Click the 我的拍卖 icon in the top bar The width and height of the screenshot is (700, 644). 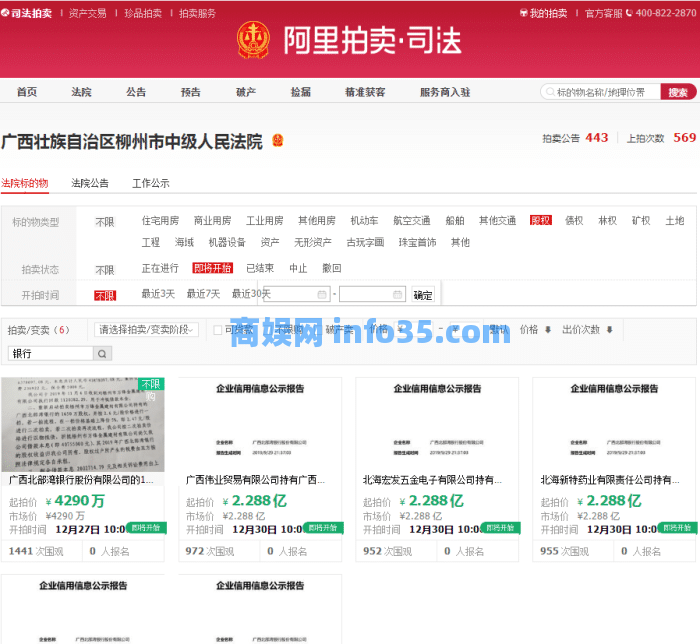pyautogui.click(x=525, y=13)
